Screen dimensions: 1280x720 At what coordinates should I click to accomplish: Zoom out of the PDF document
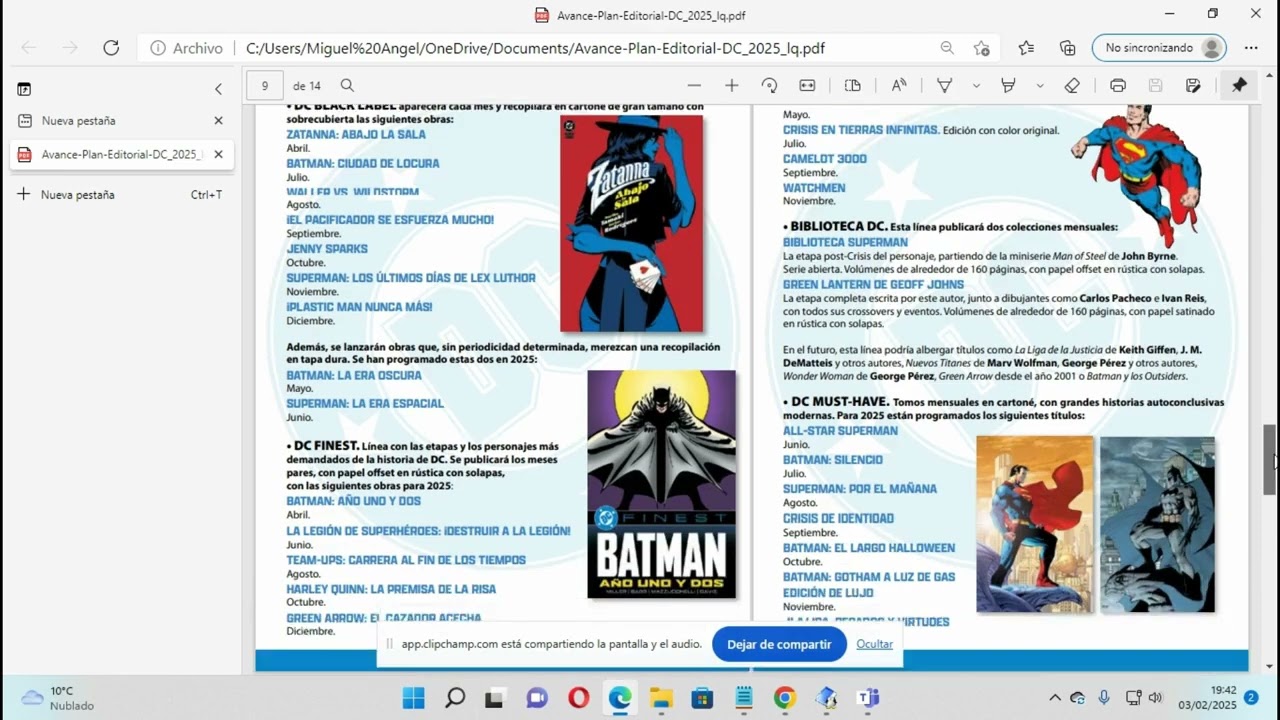tap(694, 86)
